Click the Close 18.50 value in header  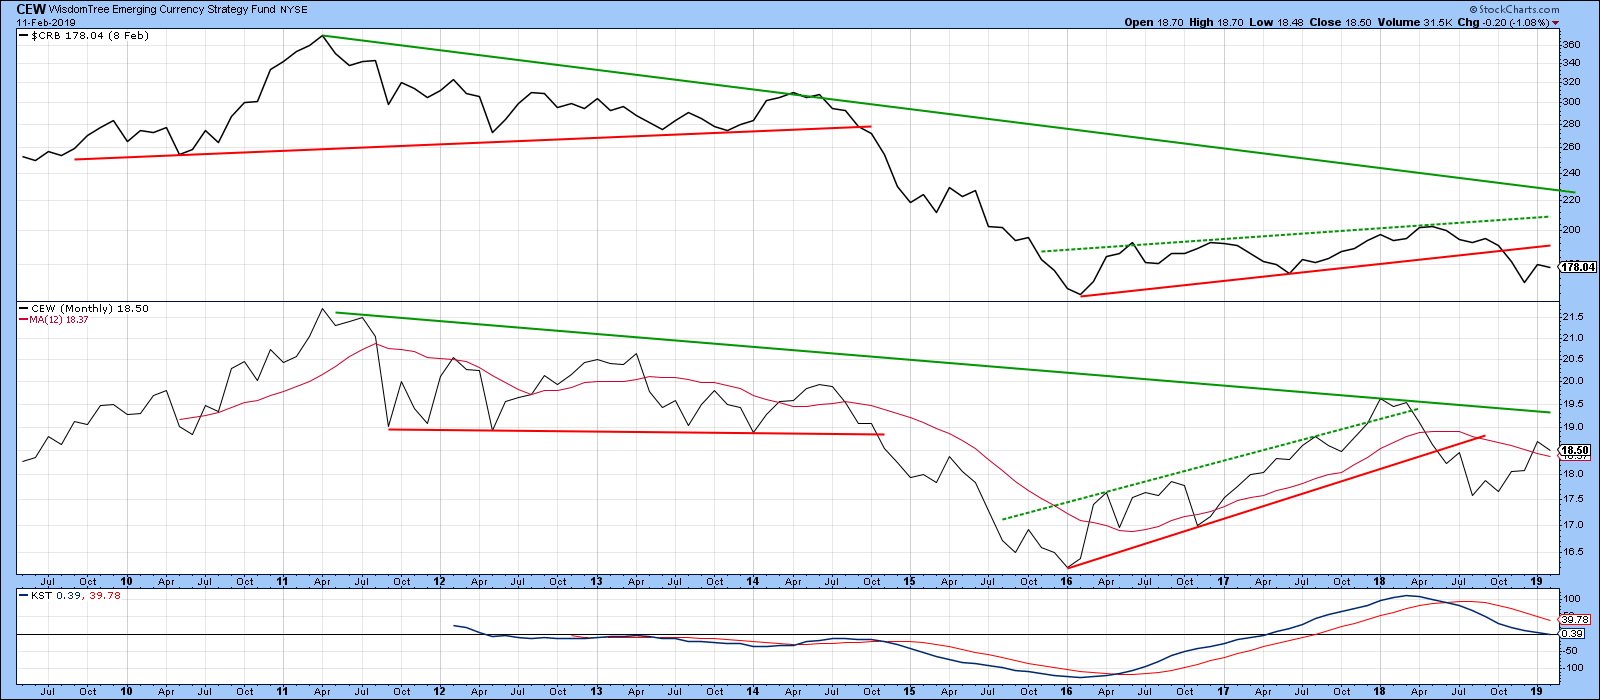1341,22
